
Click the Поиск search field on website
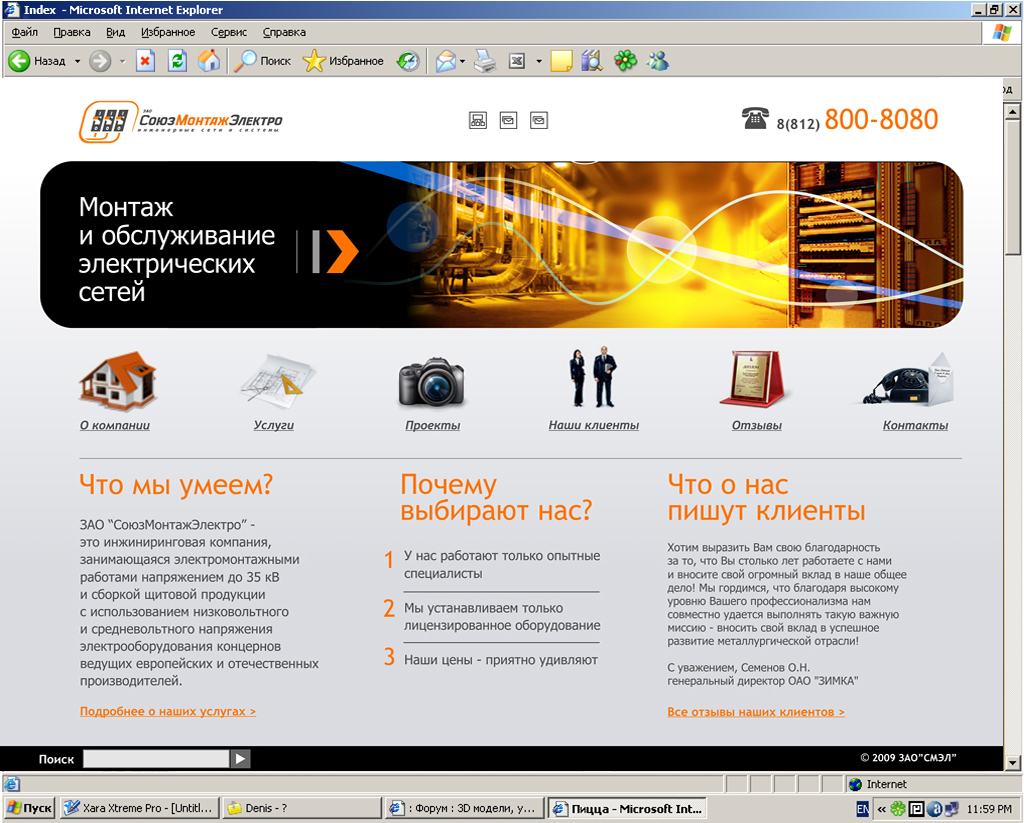coord(156,759)
